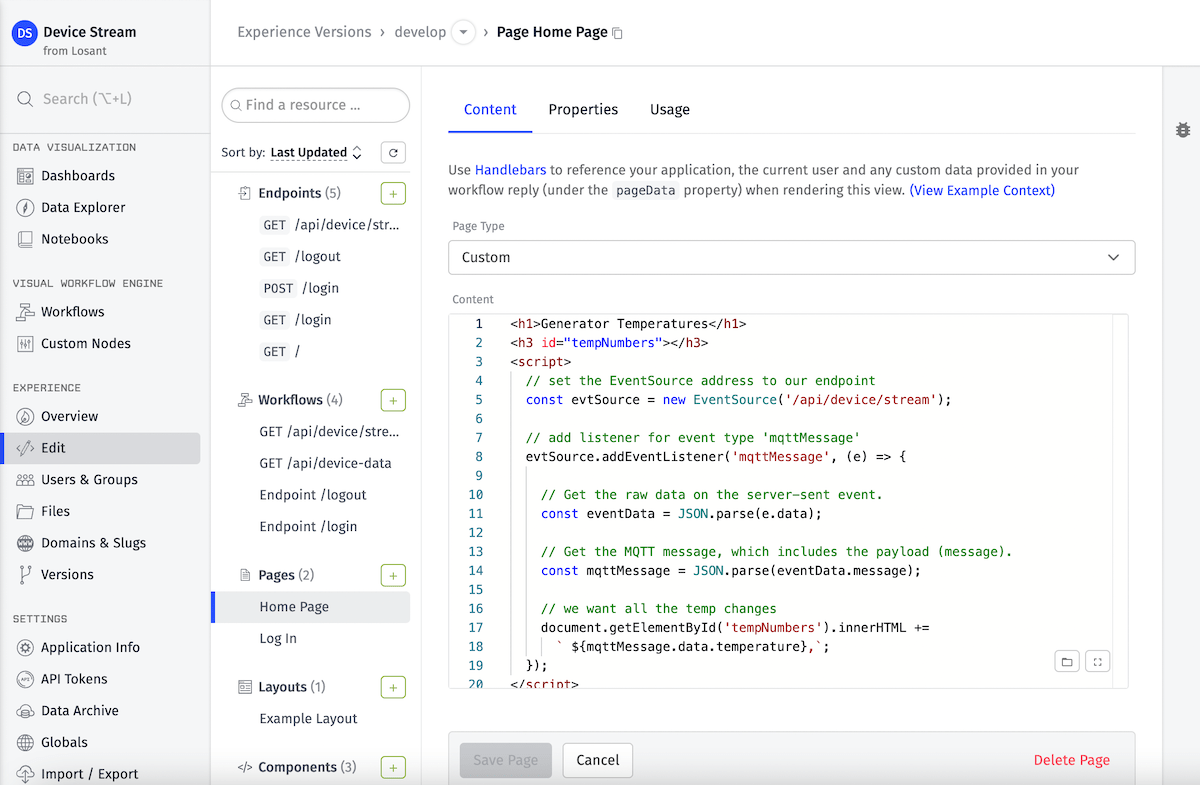Select POST /login endpoint
The height and width of the screenshot is (785, 1200).
pos(300,289)
